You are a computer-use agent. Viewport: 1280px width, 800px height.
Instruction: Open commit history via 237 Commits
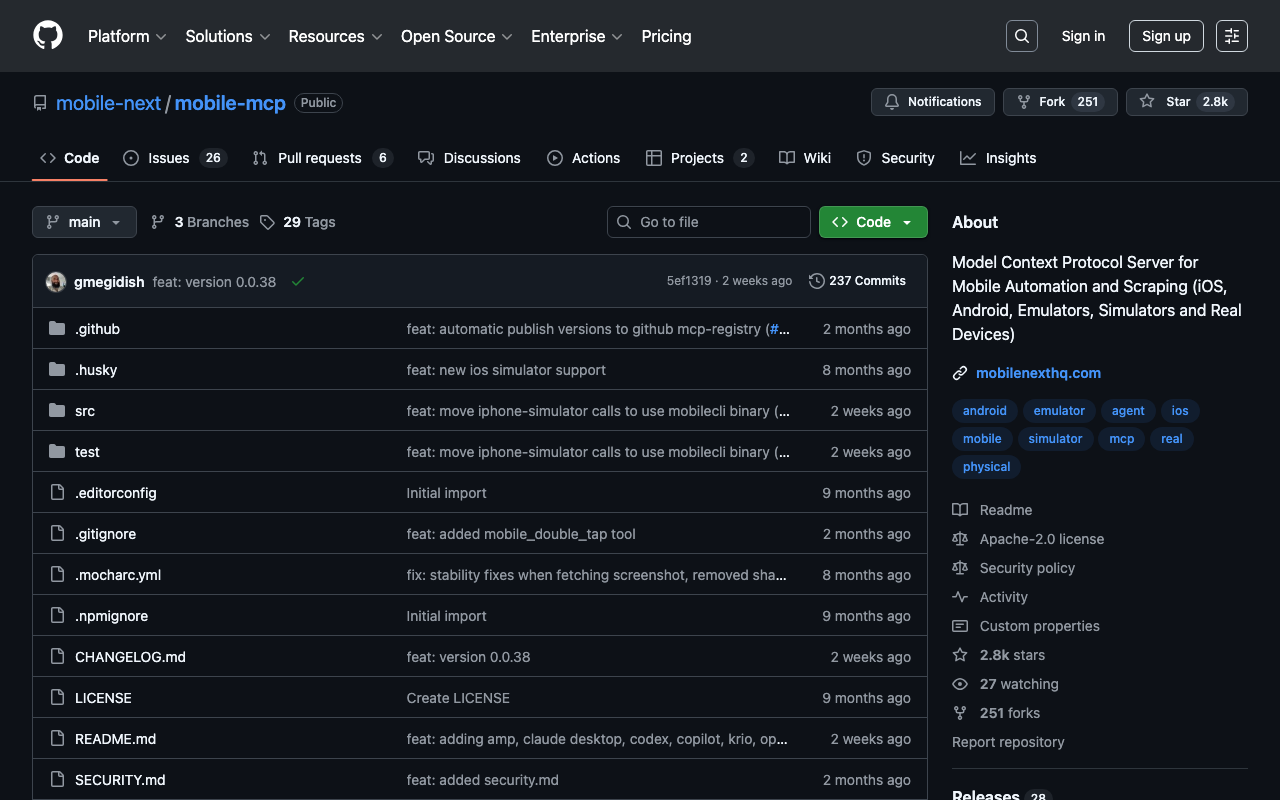tap(857, 281)
